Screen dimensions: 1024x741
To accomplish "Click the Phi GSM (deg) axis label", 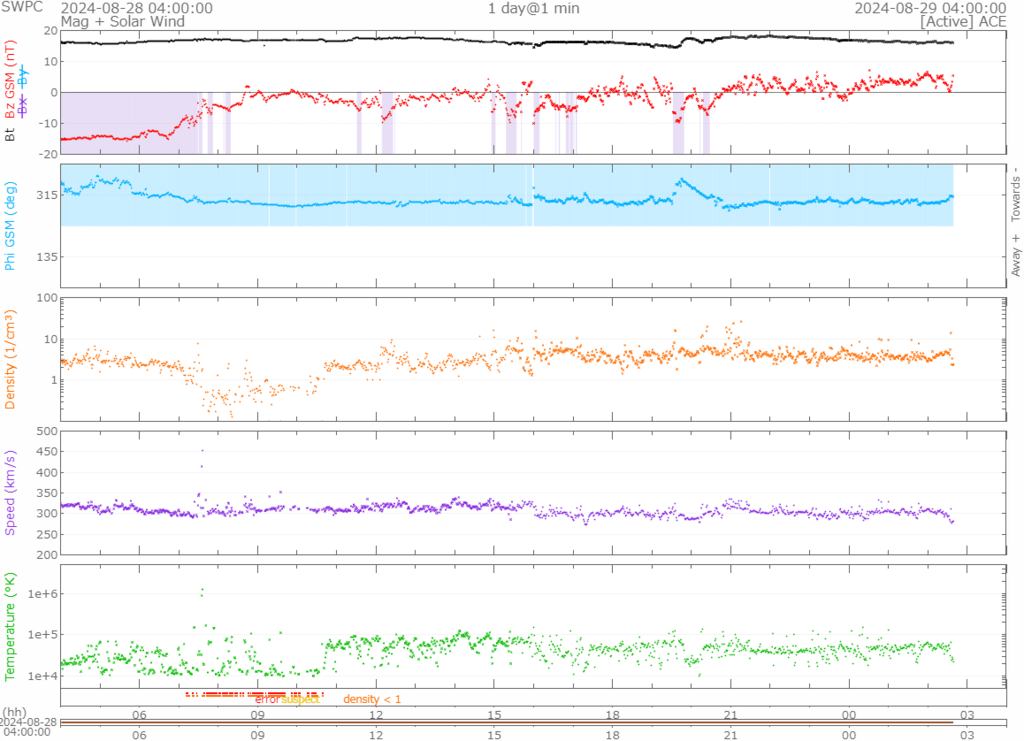I will tap(11, 225).
